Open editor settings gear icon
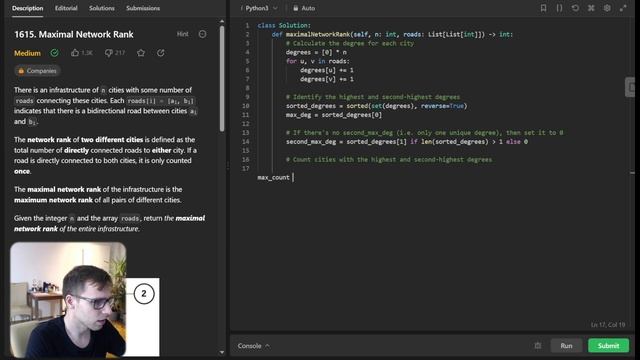Image resolution: width=640 pixels, height=360 pixels. point(607,8)
